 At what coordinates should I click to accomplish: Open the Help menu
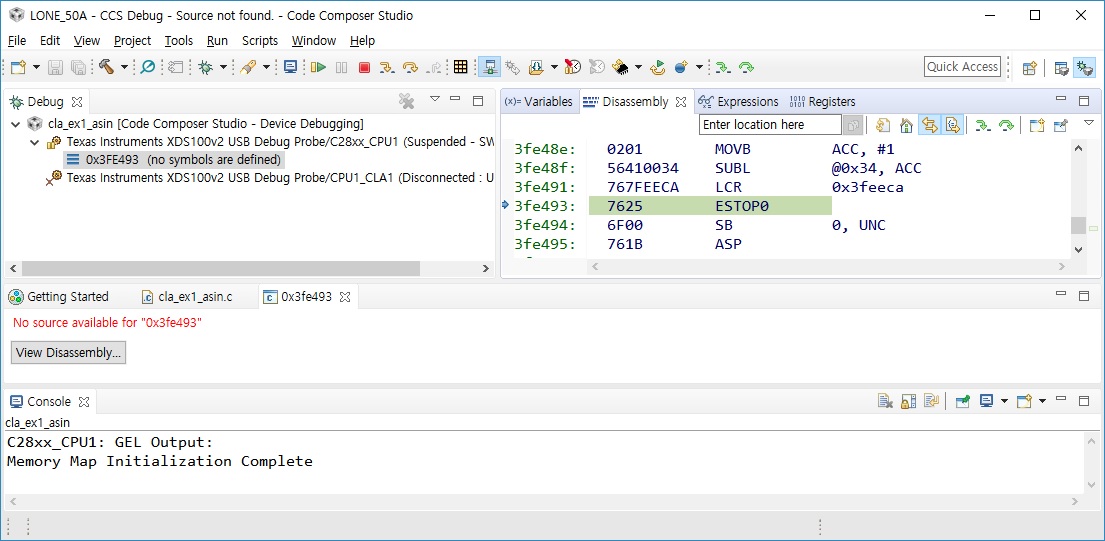tap(362, 40)
